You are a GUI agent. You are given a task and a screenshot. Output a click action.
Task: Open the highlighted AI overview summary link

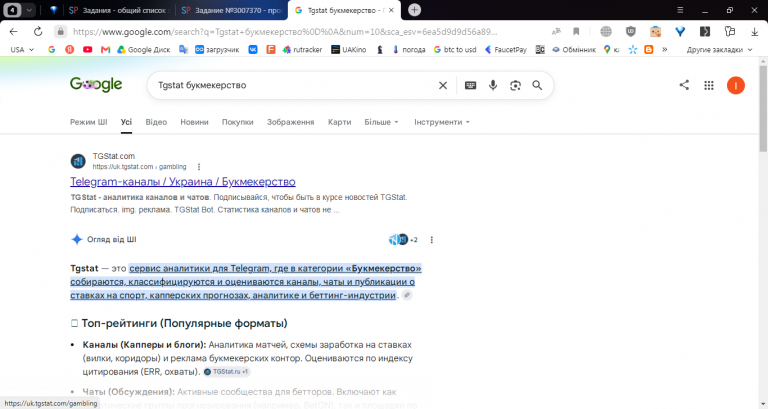click(246, 282)
